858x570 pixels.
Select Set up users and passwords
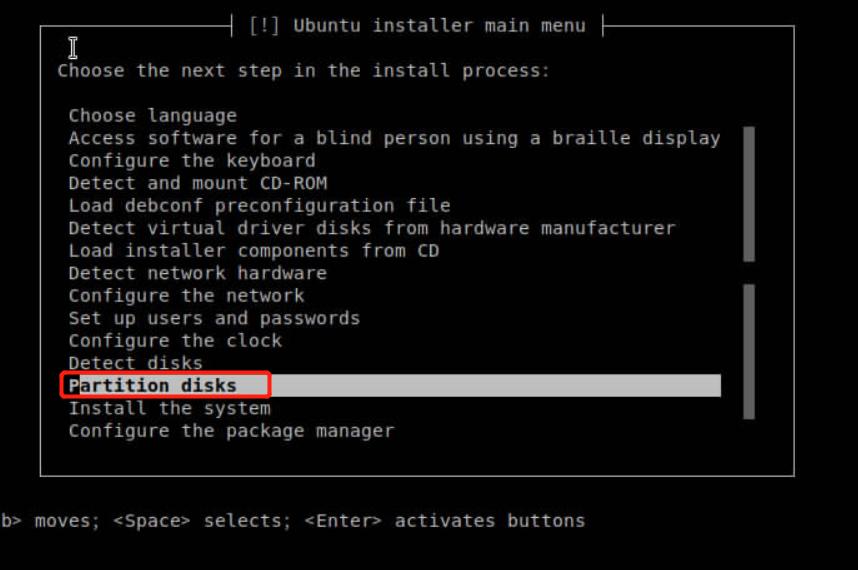click(x=214, y=318)
